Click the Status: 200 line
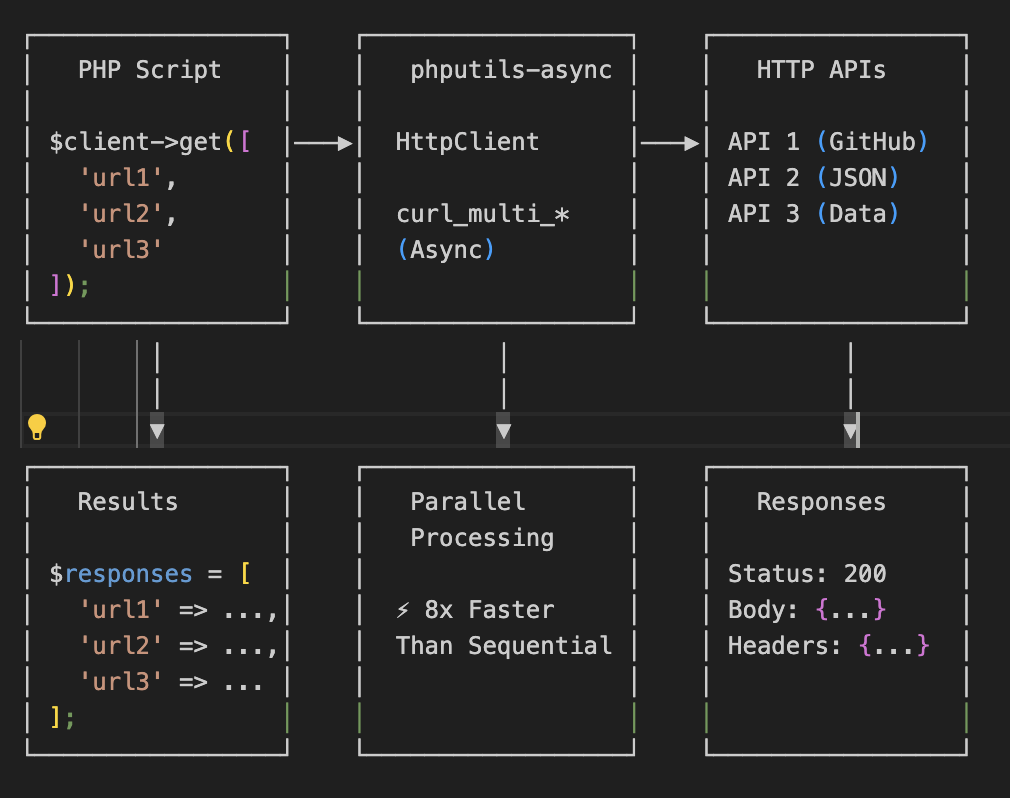Screen dimensions: 1010x798 (x=806, y=574)
